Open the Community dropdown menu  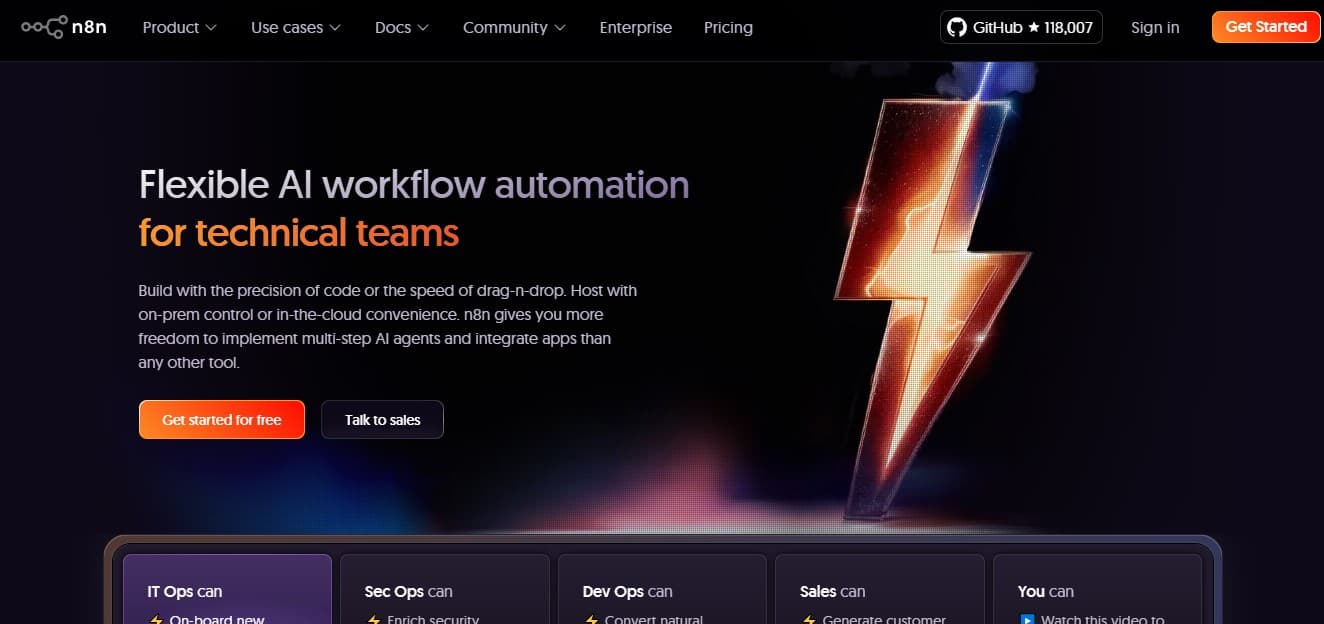tap(514, 27)
